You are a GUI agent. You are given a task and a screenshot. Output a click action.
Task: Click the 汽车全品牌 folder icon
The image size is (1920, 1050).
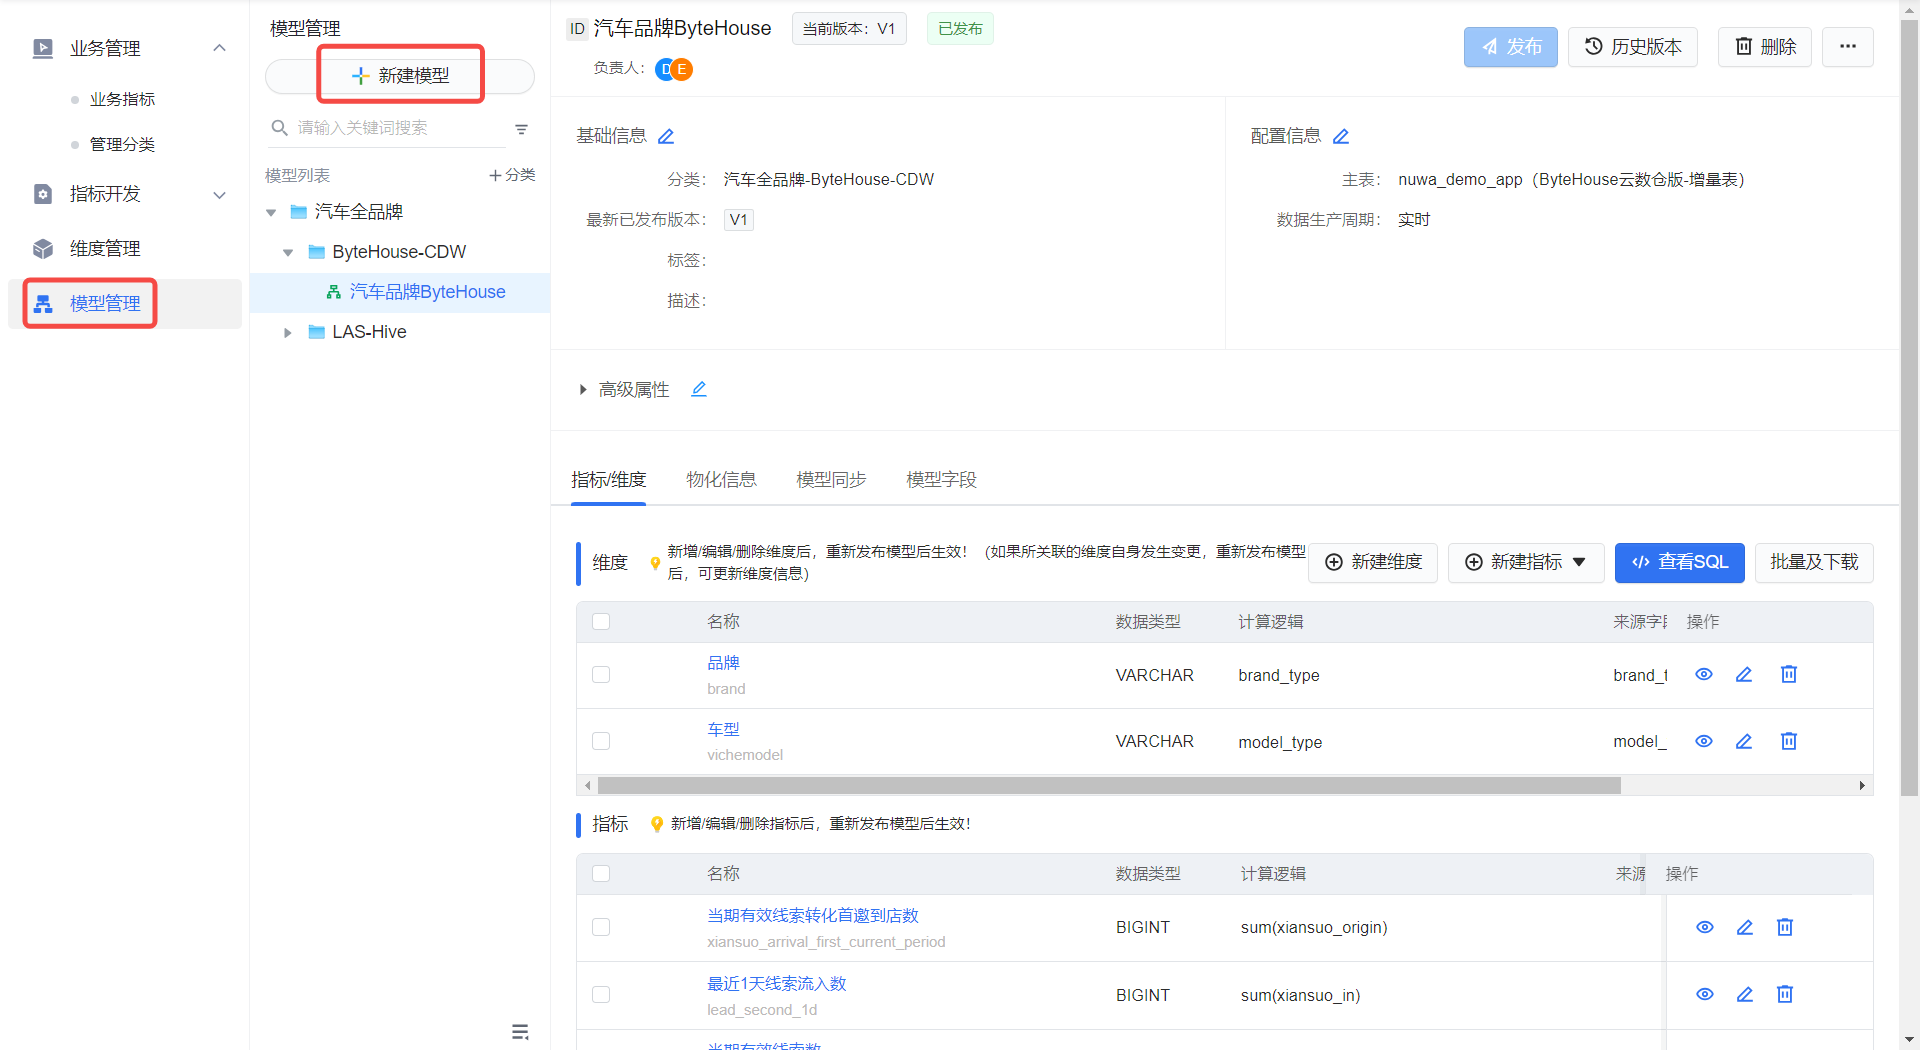(x=298, y=212)
